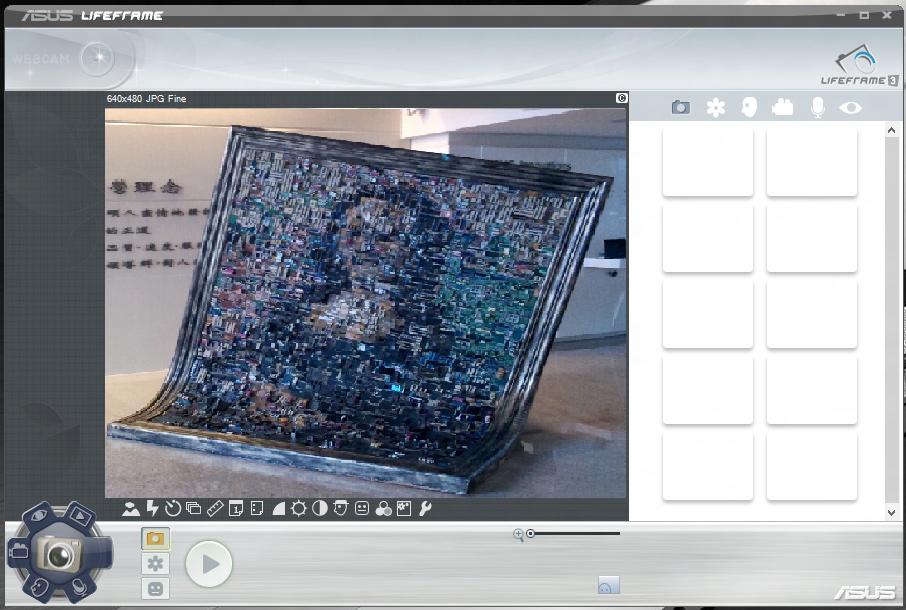Select the playback mode on the dial
The height and width of the screenshot is (610, 906).
tap(80, 515)
